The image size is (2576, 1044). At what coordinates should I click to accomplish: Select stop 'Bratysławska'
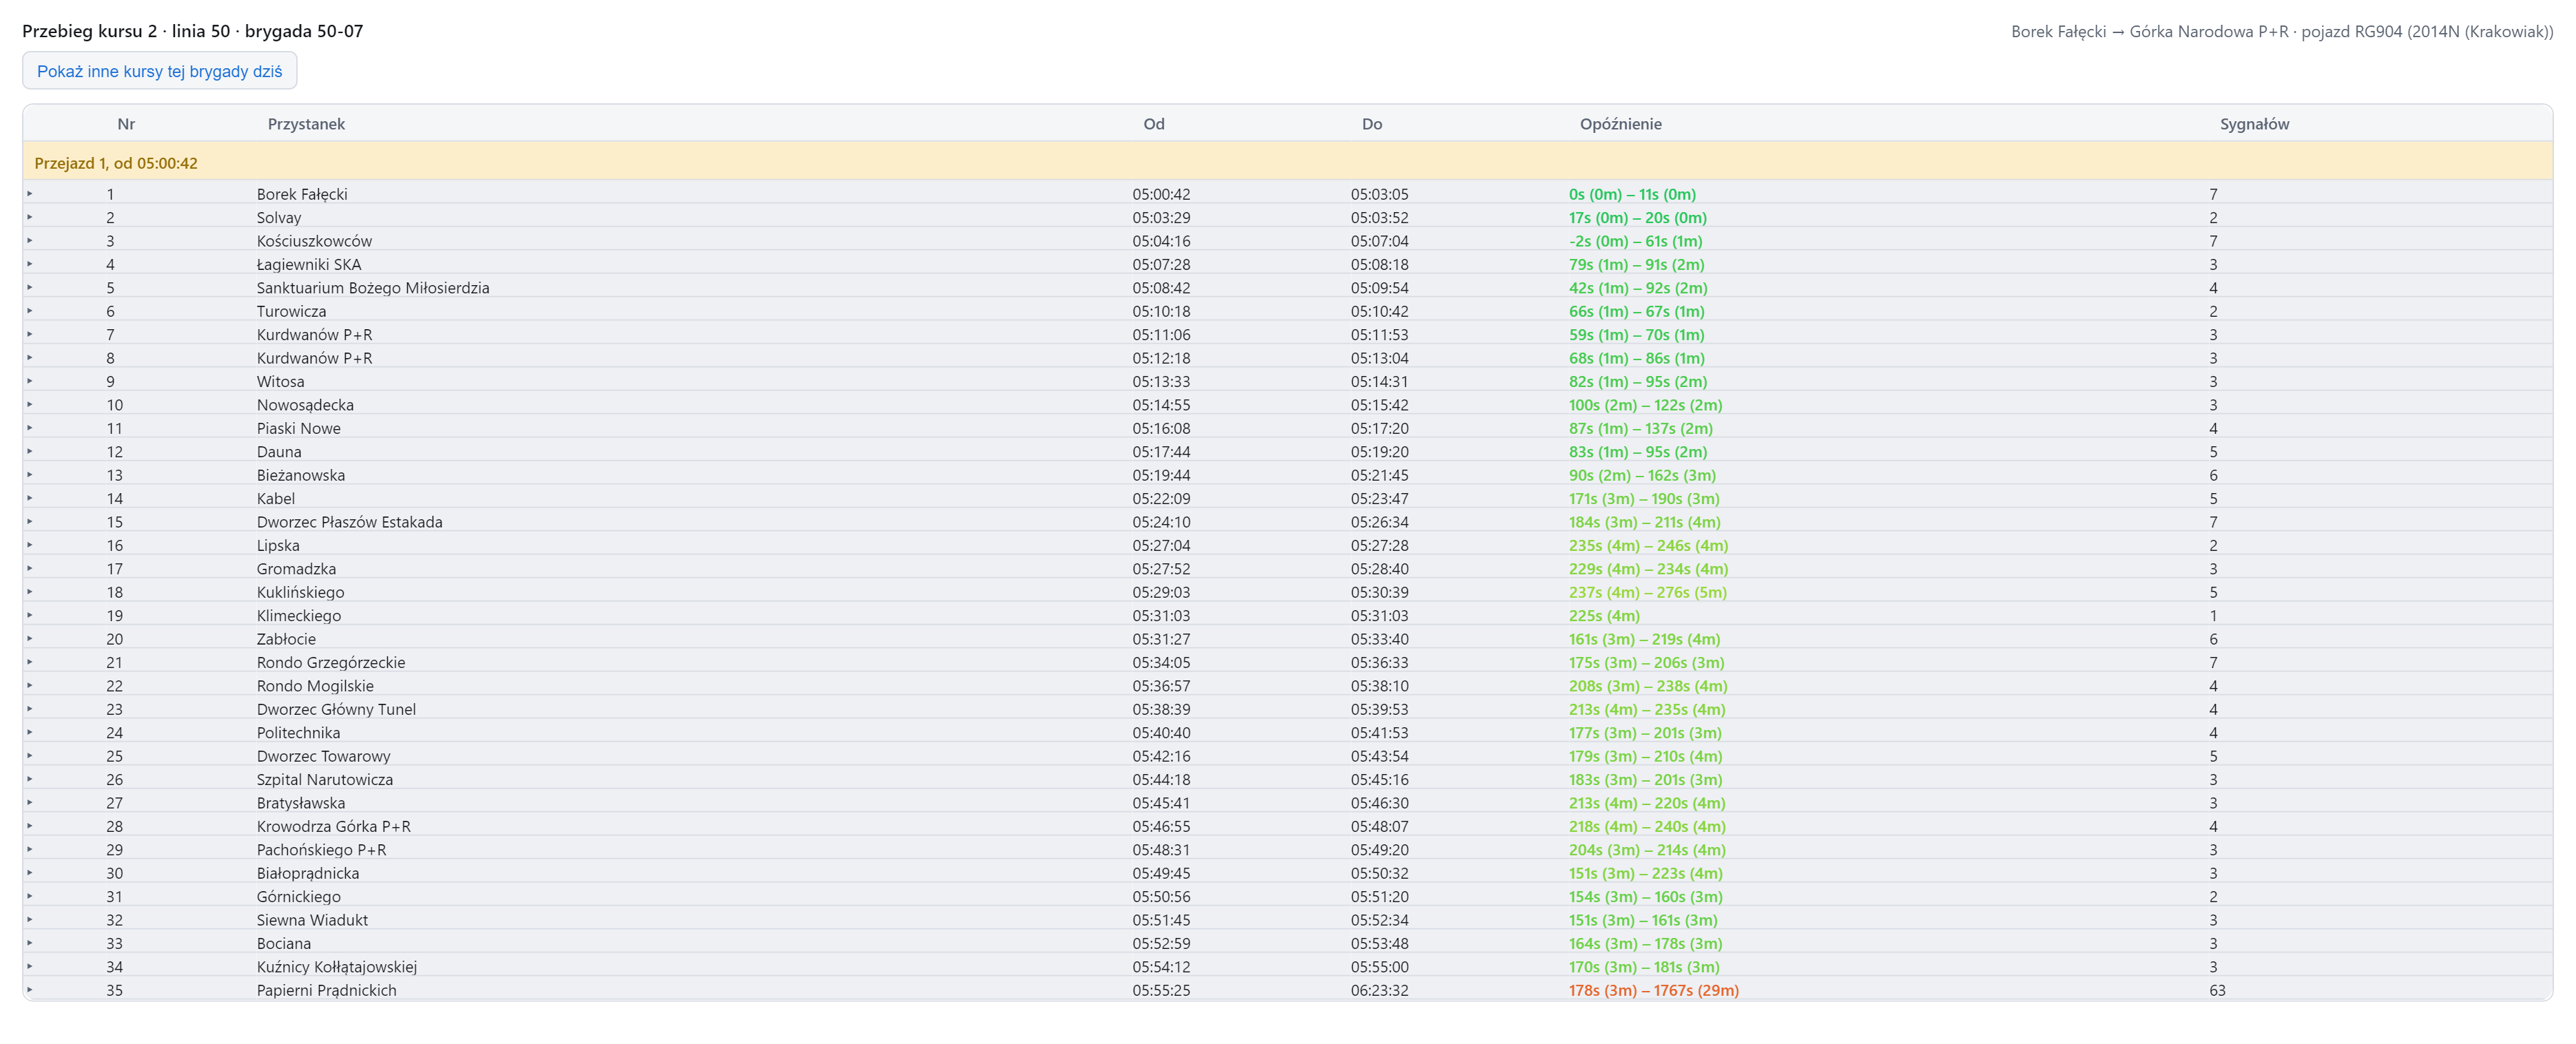pos(301,802)
